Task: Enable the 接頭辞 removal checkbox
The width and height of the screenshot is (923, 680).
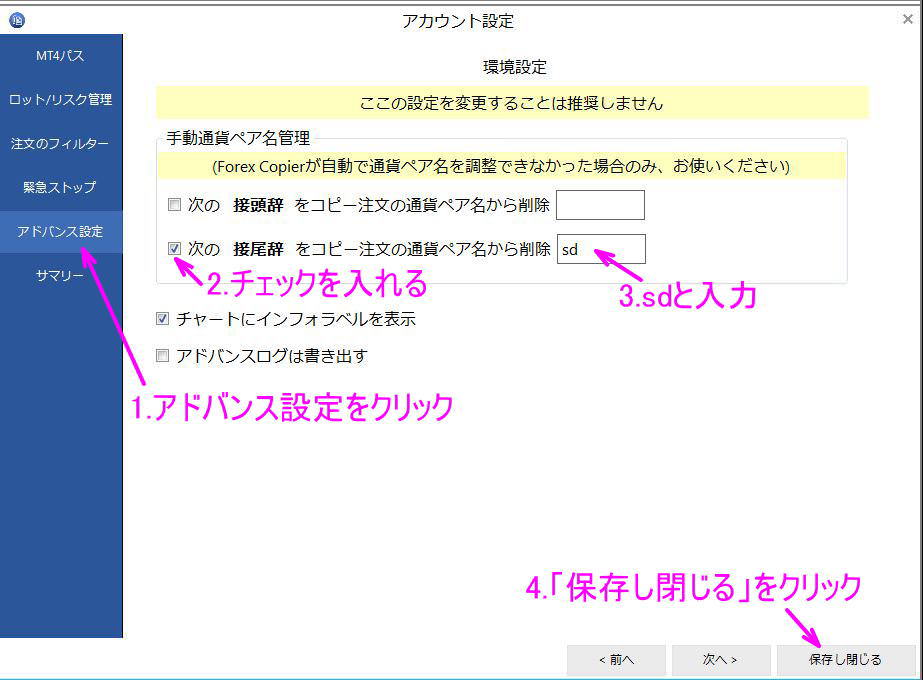Action: pyautogui.click(x=174, y=205)
